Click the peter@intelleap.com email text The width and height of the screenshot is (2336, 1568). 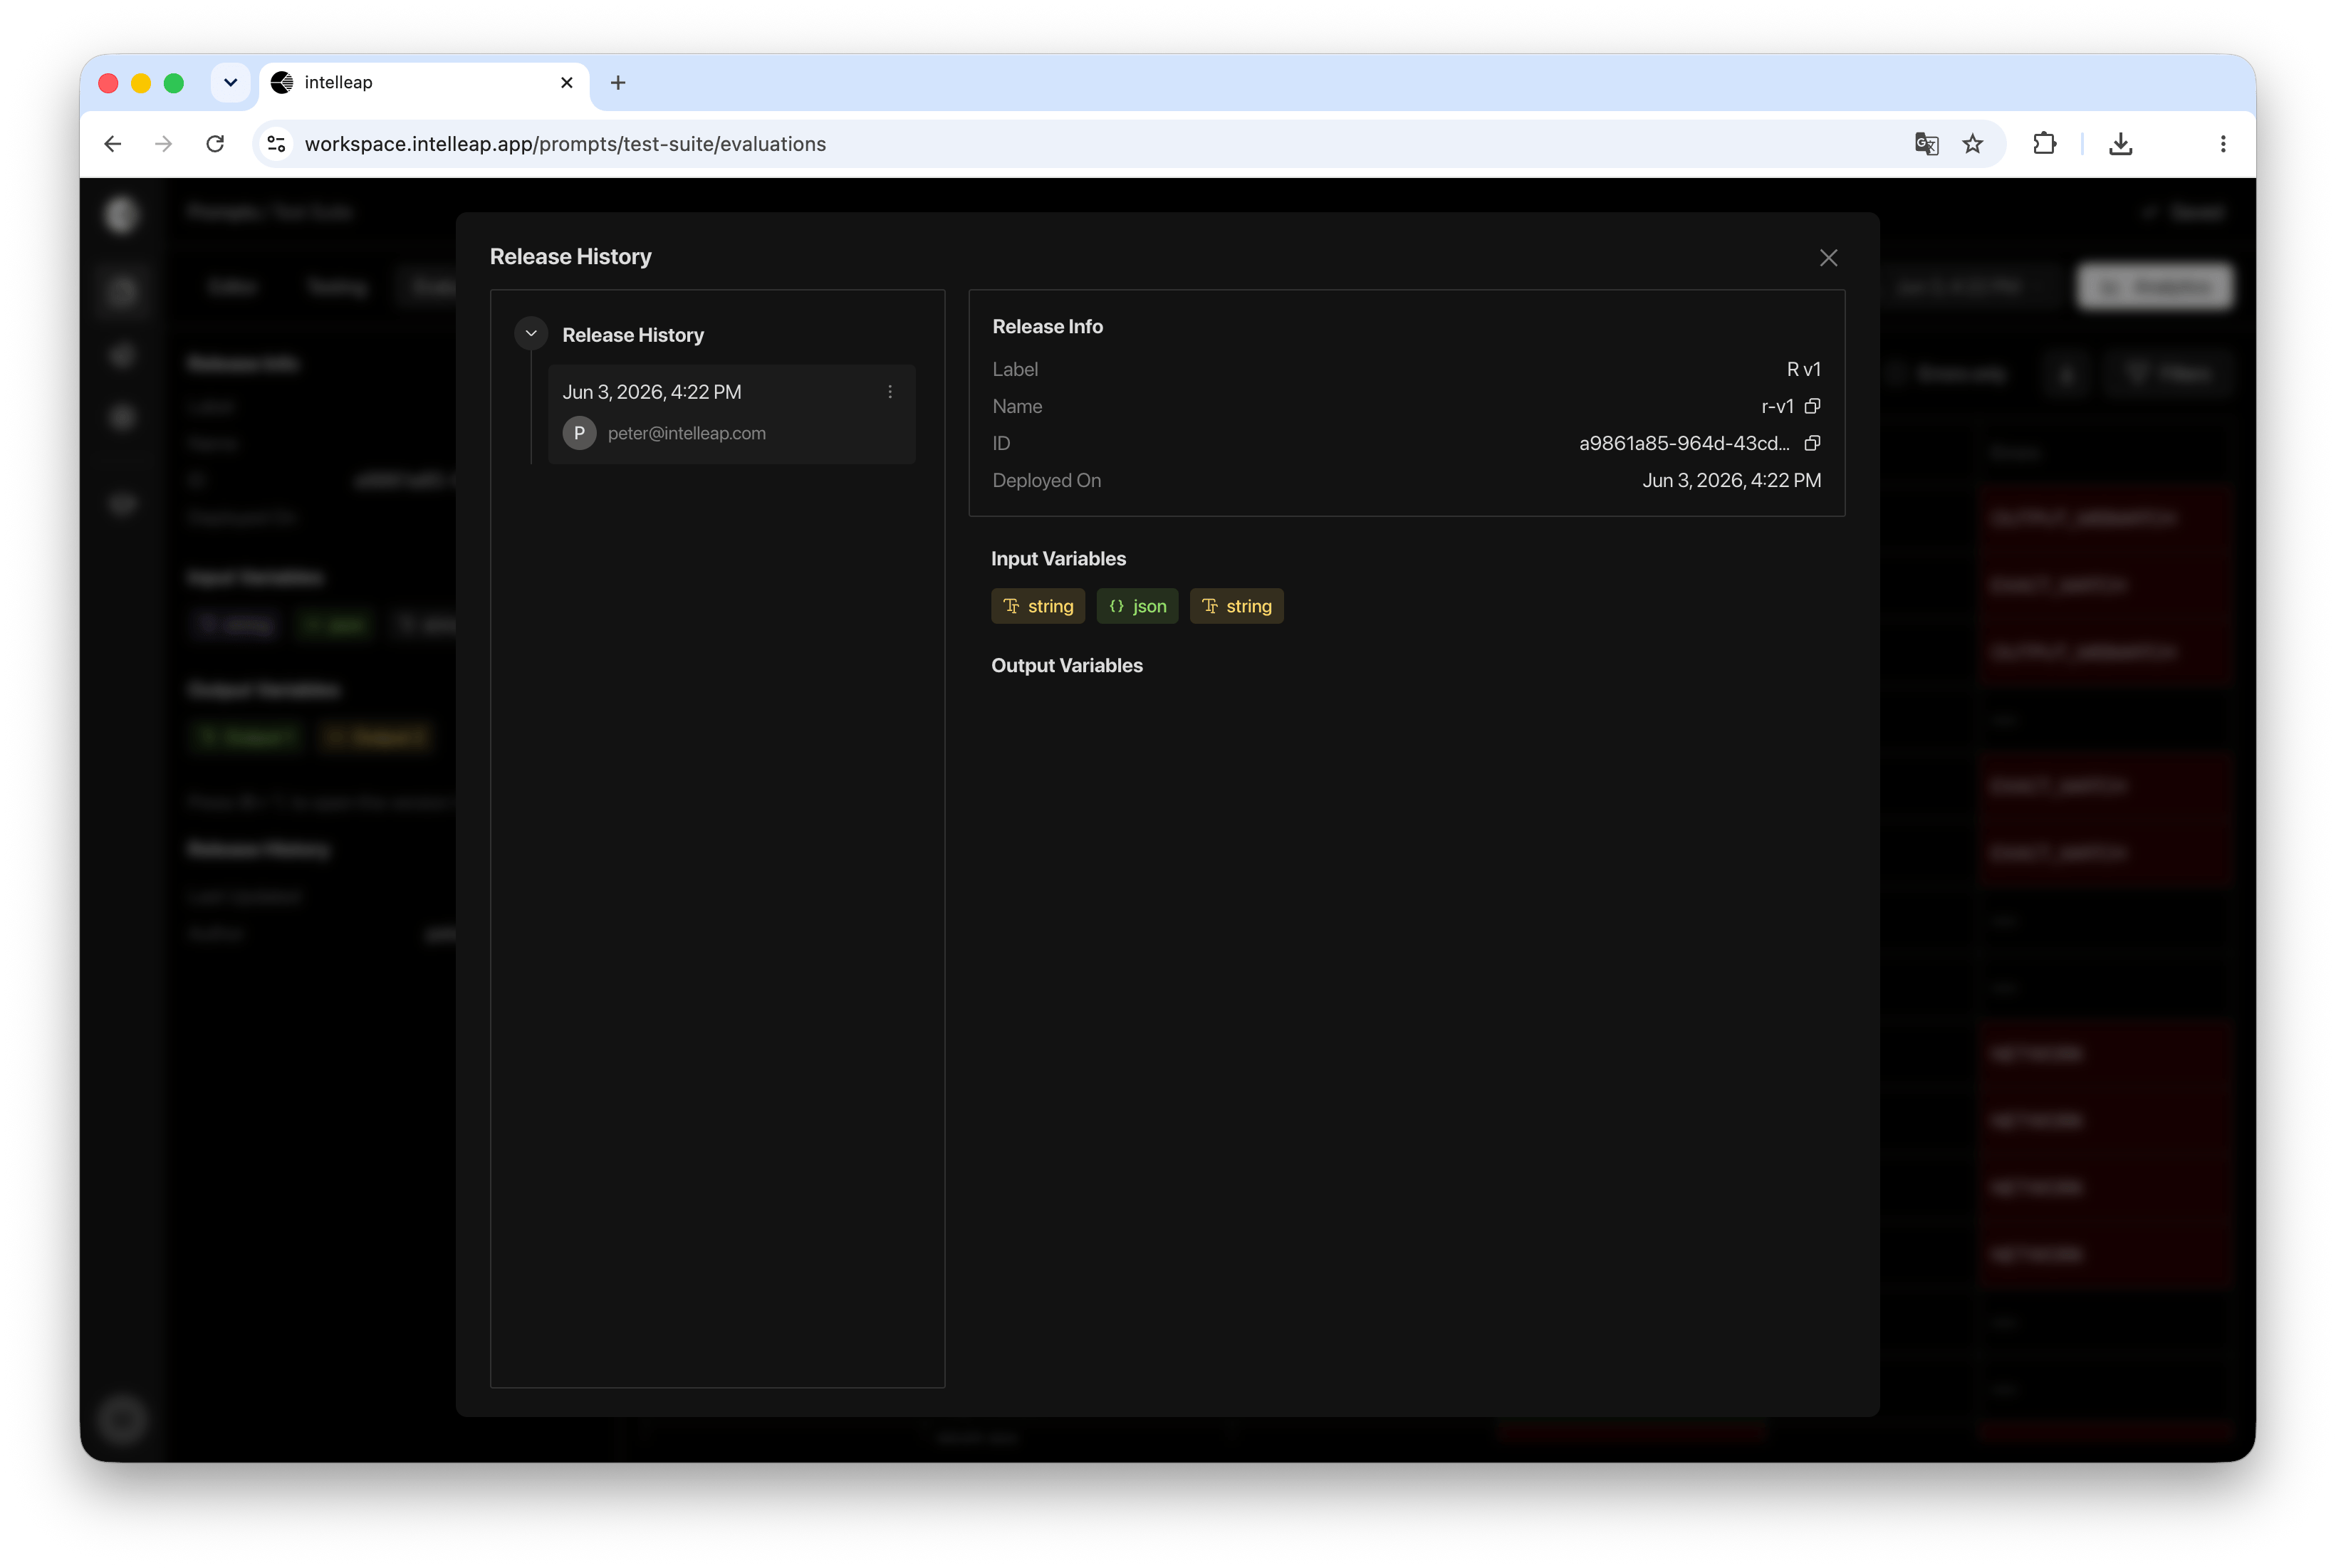[x=686, y=433]
